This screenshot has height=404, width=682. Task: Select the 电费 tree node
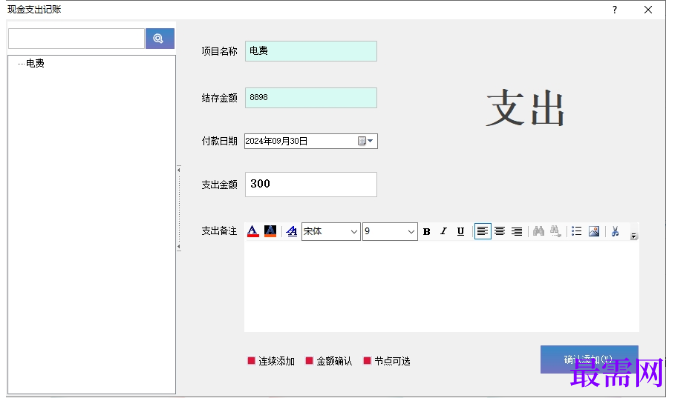[x=35, y=63]
